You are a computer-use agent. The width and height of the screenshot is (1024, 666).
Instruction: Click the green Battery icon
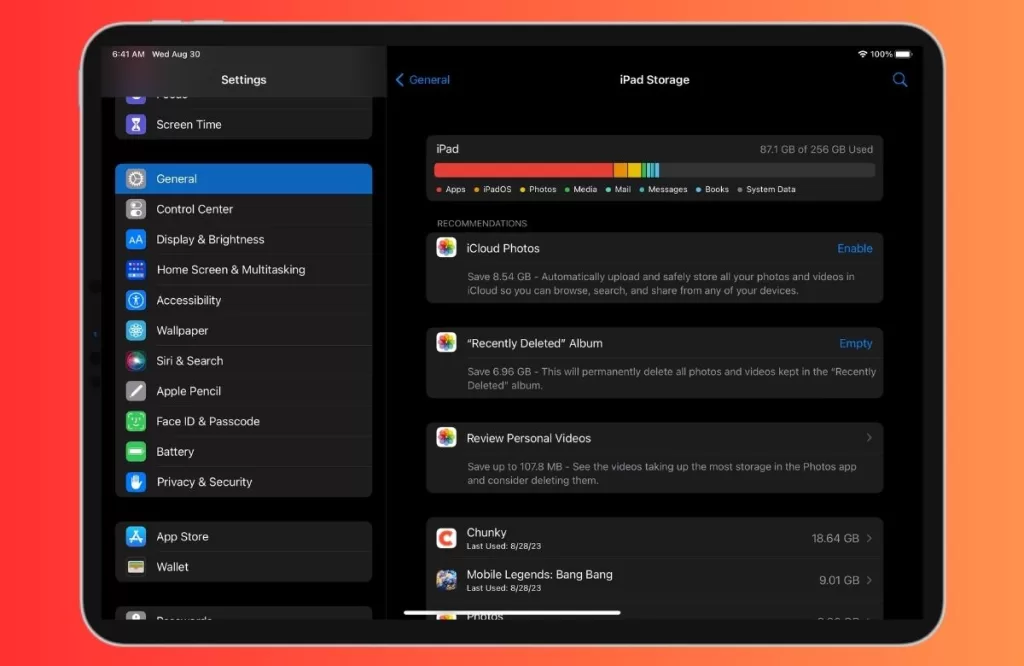(136, 451)
